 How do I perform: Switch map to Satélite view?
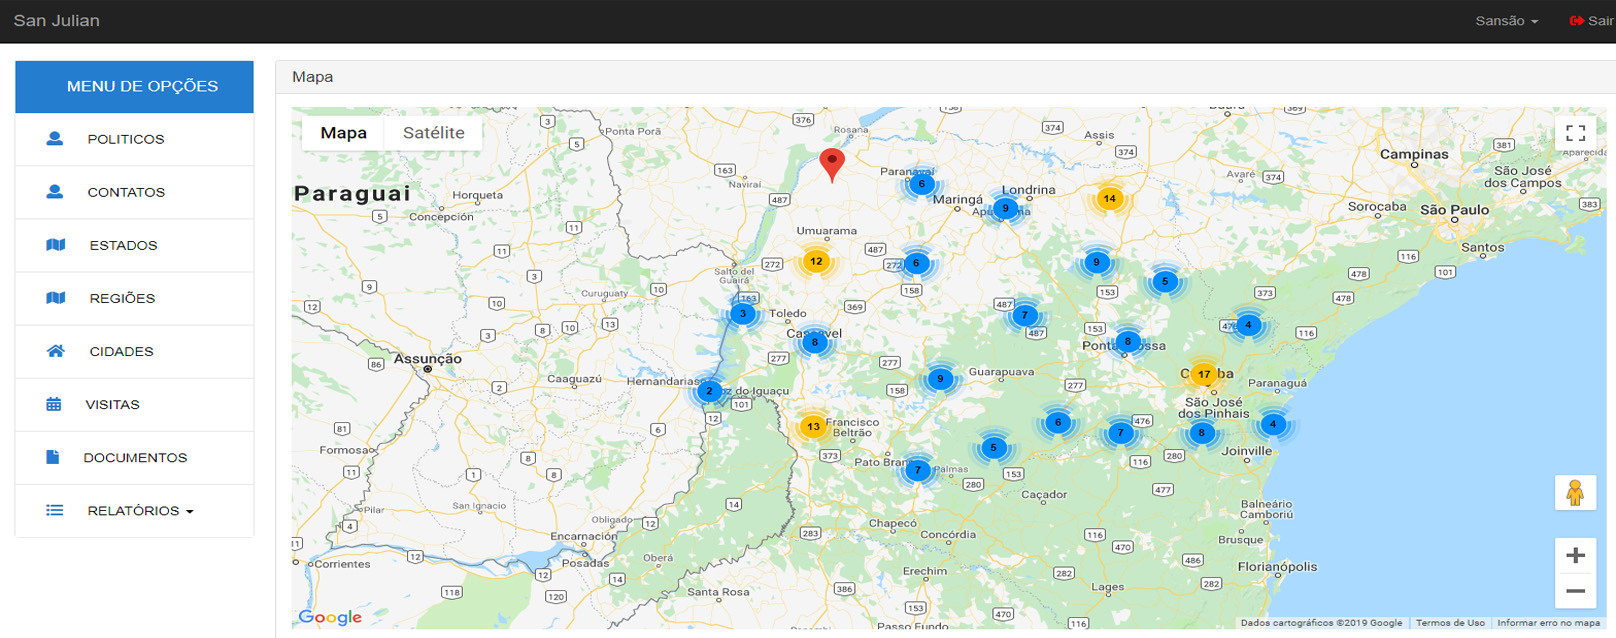click(433, 133)
